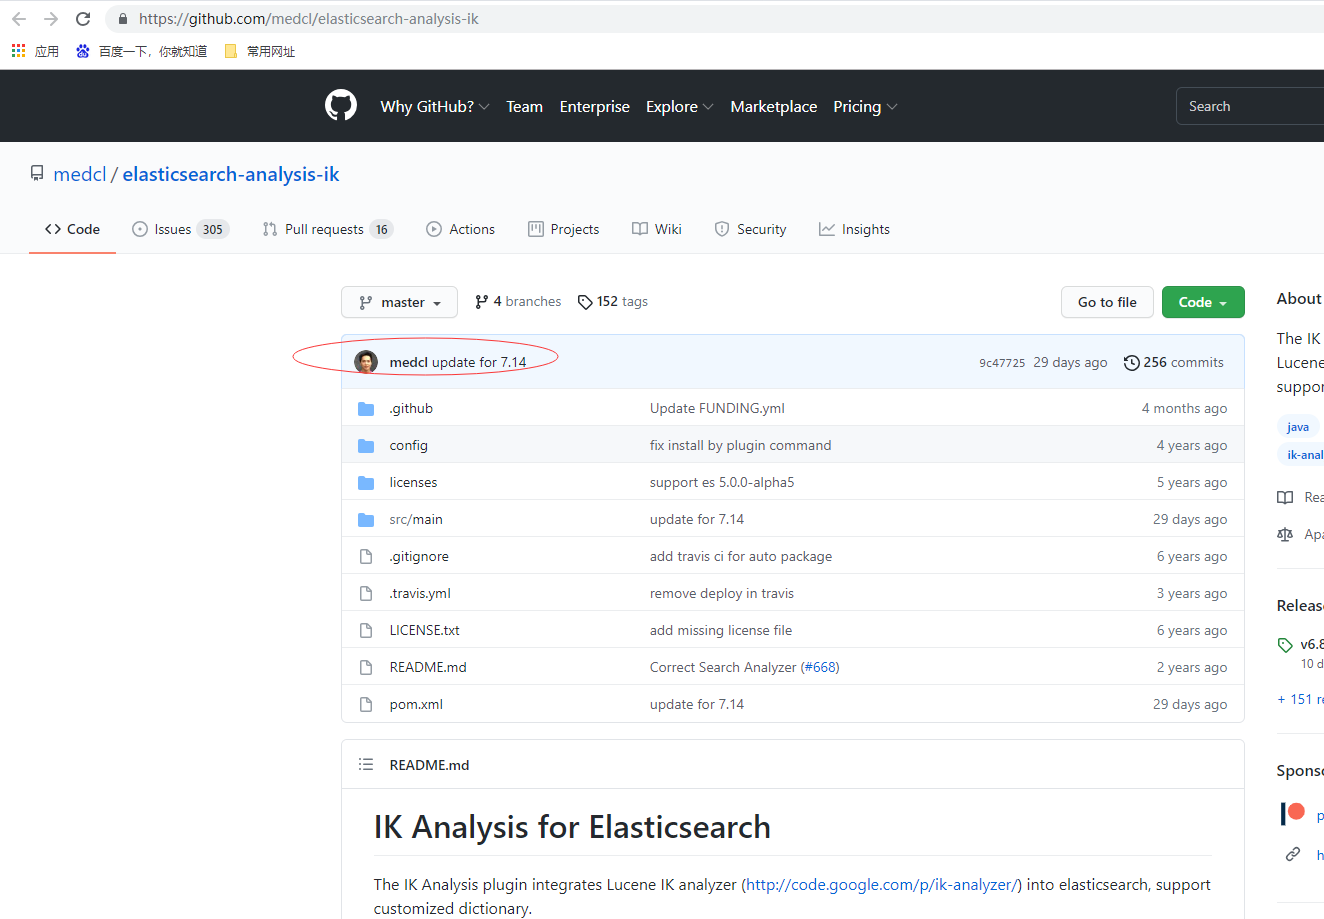Open elasticsearch-analysis-ik repository title link
This screenshot has width=1324, height=919.
pyautogui.click(x=231, y=174)
